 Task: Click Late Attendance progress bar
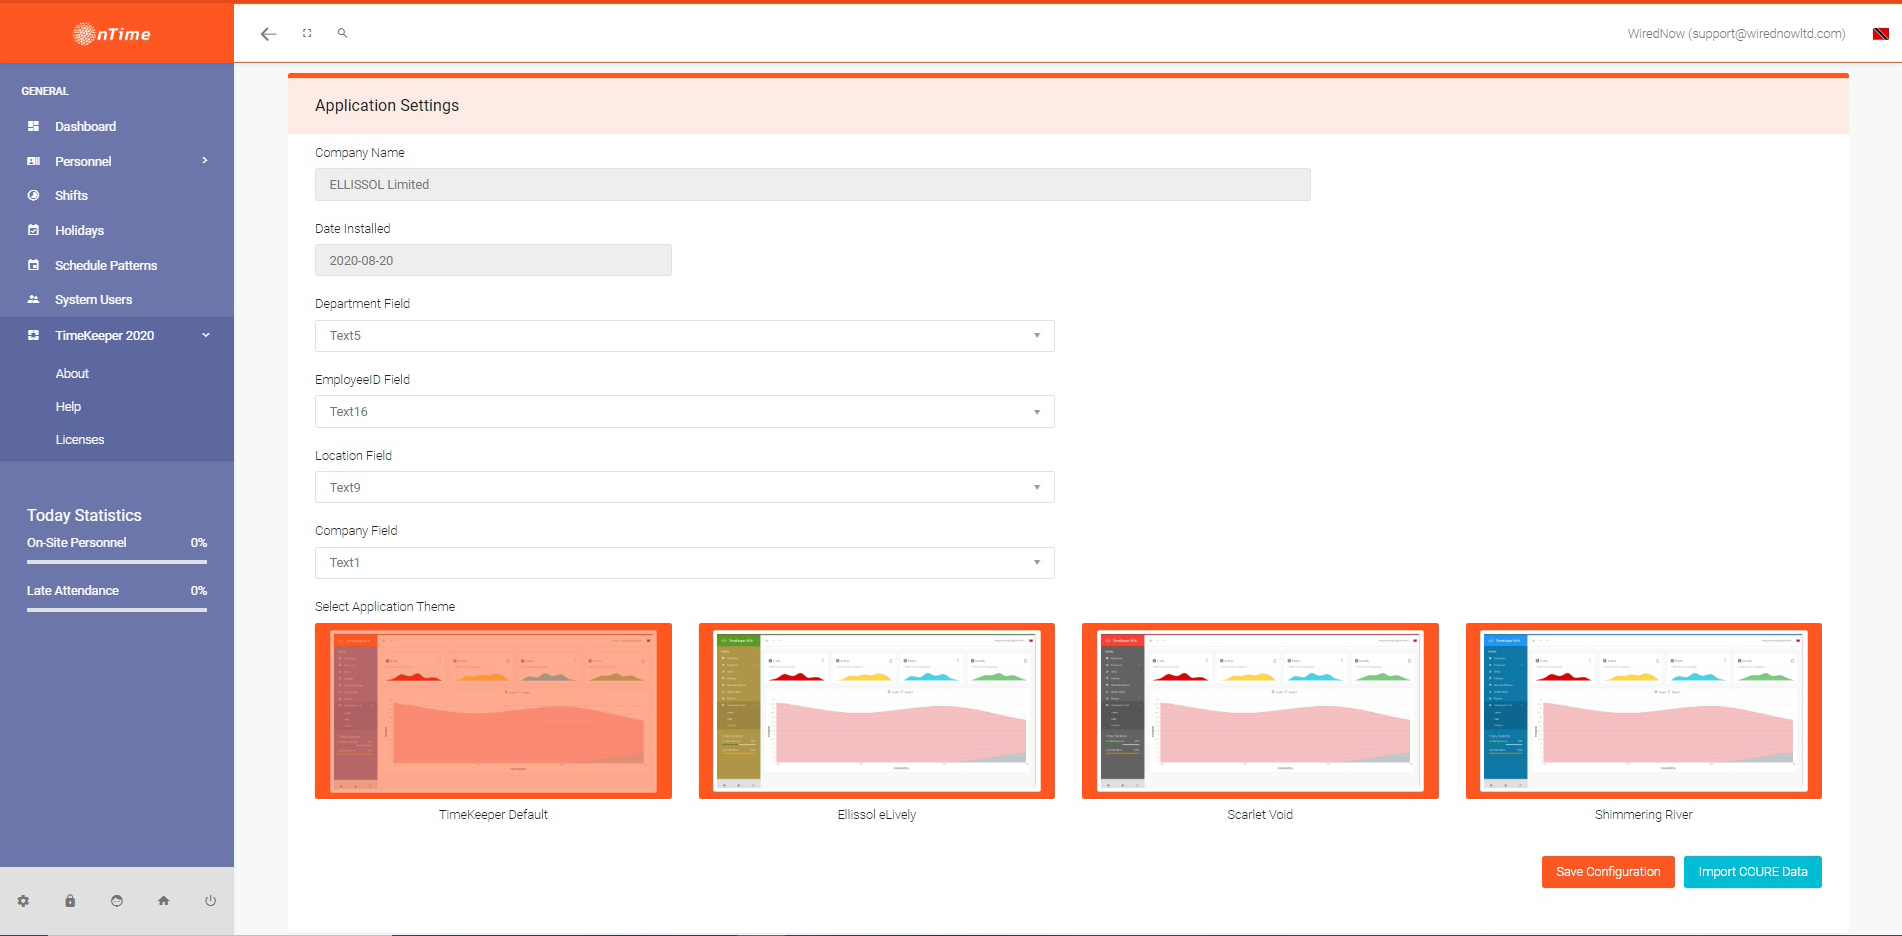117,610
